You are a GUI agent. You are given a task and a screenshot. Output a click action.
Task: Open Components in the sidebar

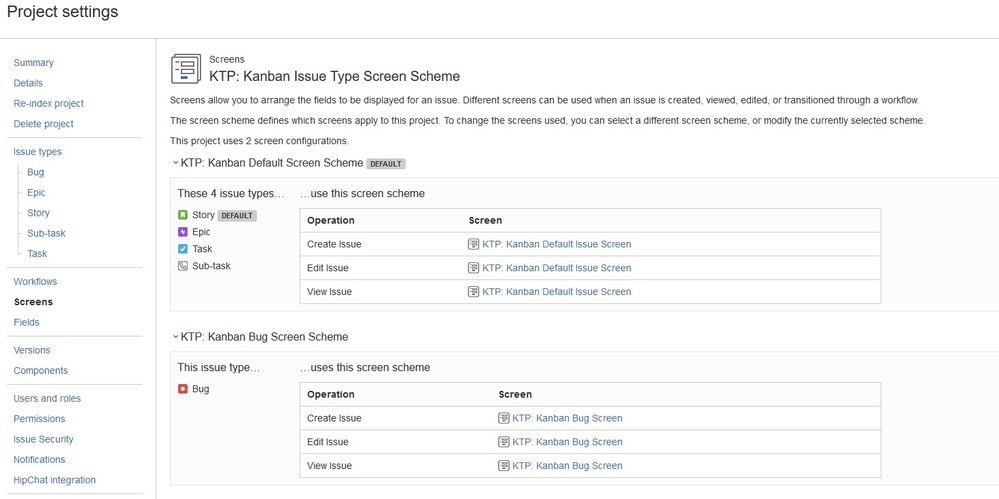[41, 371]
